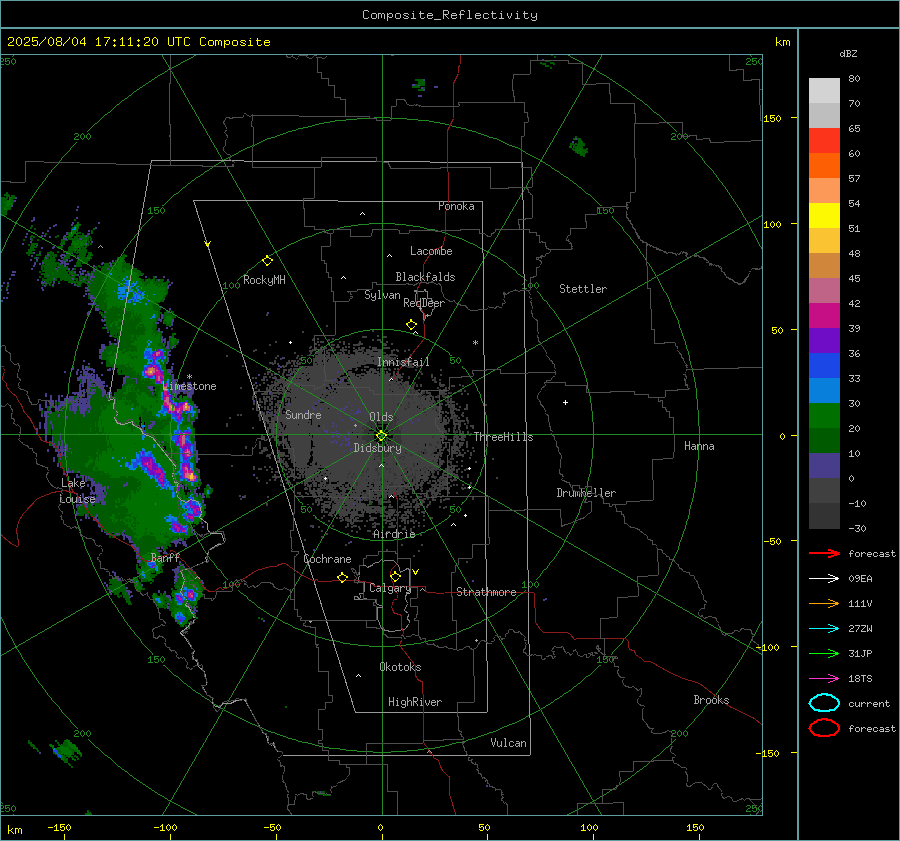Viewport: 900px width, 841px height.
Task: Click the Lake Louise label
Action: click(77, 491)
